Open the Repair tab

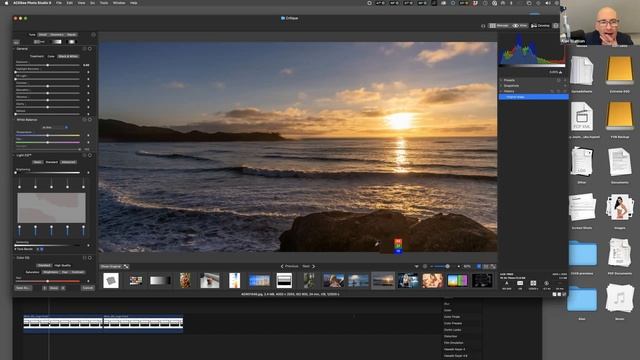click(x=71, y=35)
